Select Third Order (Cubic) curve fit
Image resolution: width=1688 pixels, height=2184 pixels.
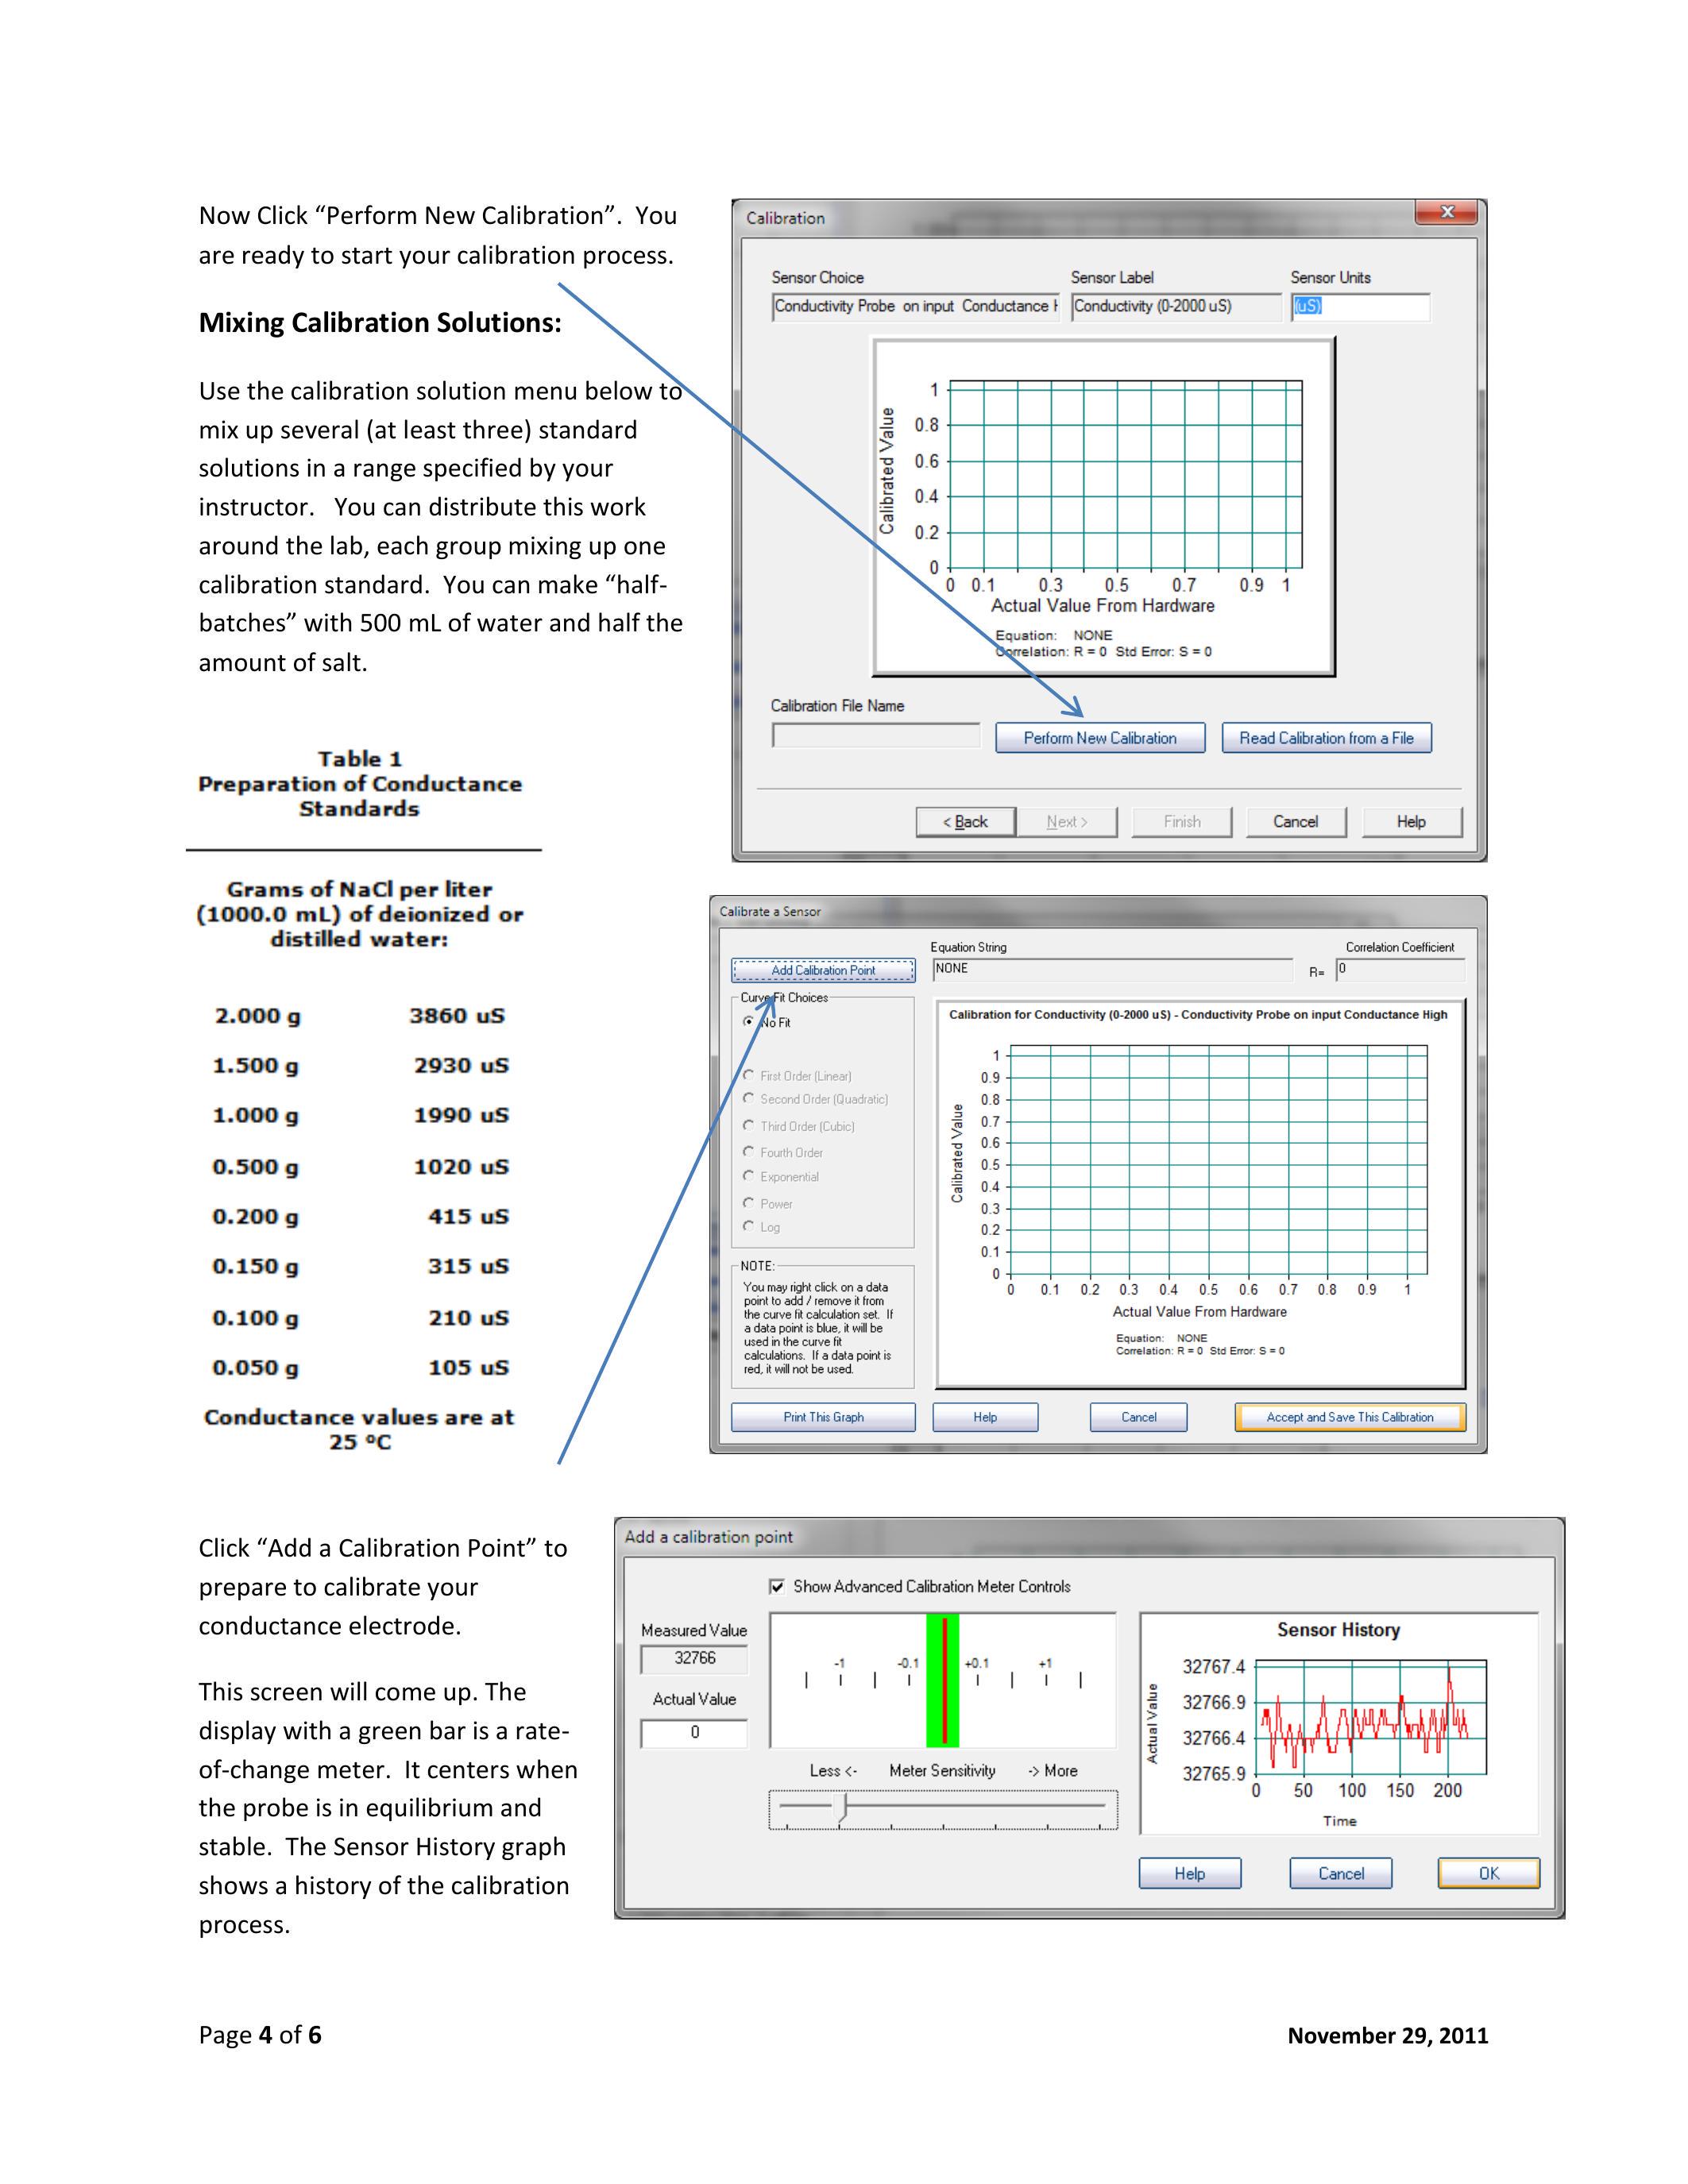point(749,1125)
